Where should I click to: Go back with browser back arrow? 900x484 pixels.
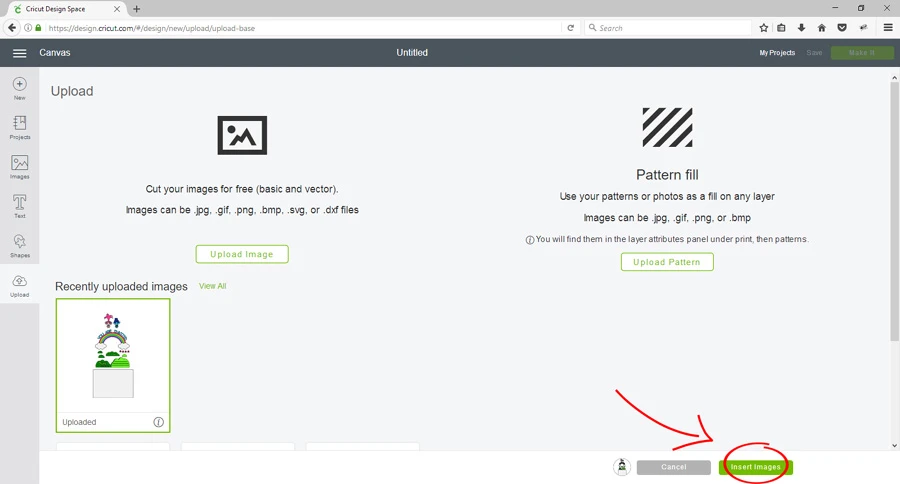click(x=11, y=28)
